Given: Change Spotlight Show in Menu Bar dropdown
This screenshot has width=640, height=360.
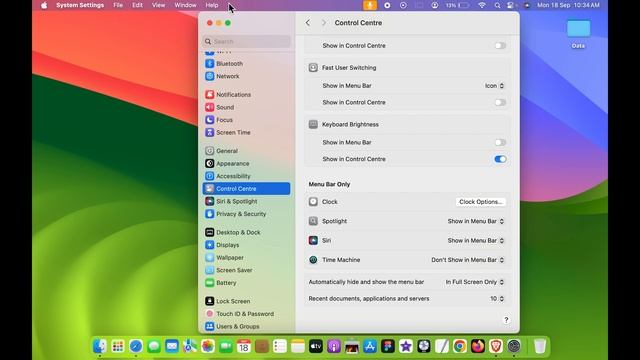Looking at the screenshot, I should pyautogui.click(x=476, y=221).
